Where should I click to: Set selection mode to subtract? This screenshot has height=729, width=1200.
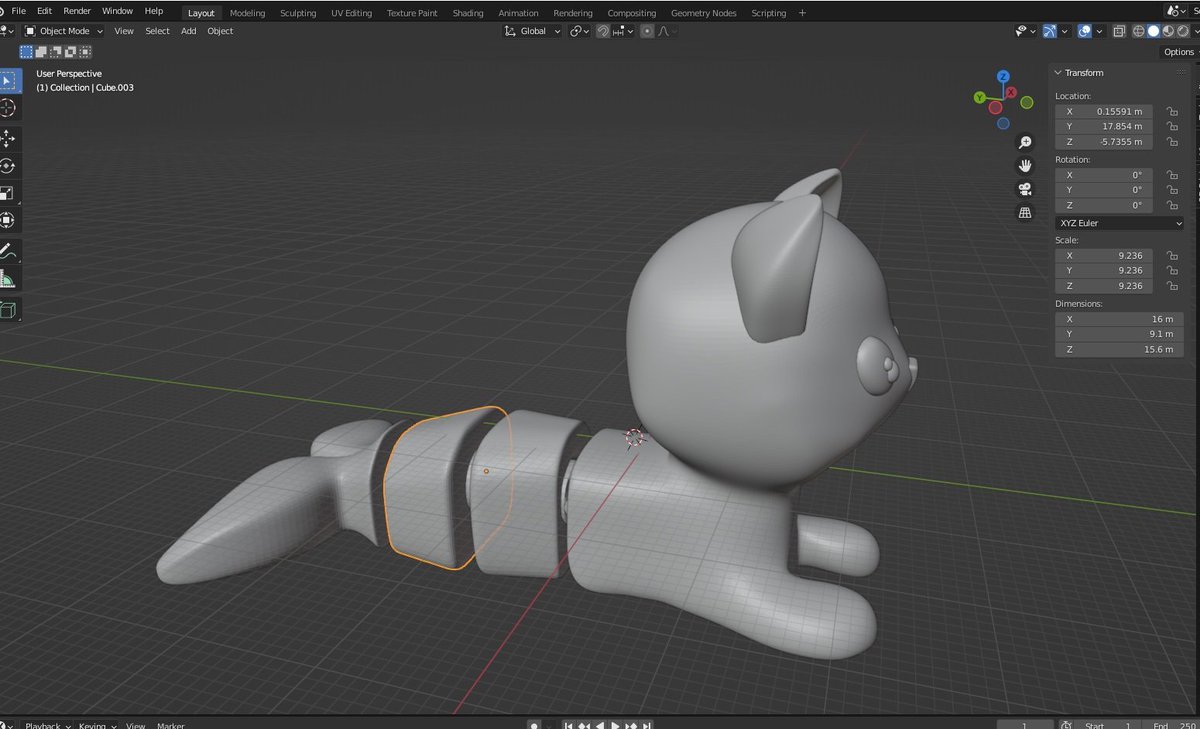tap(56, 51)
